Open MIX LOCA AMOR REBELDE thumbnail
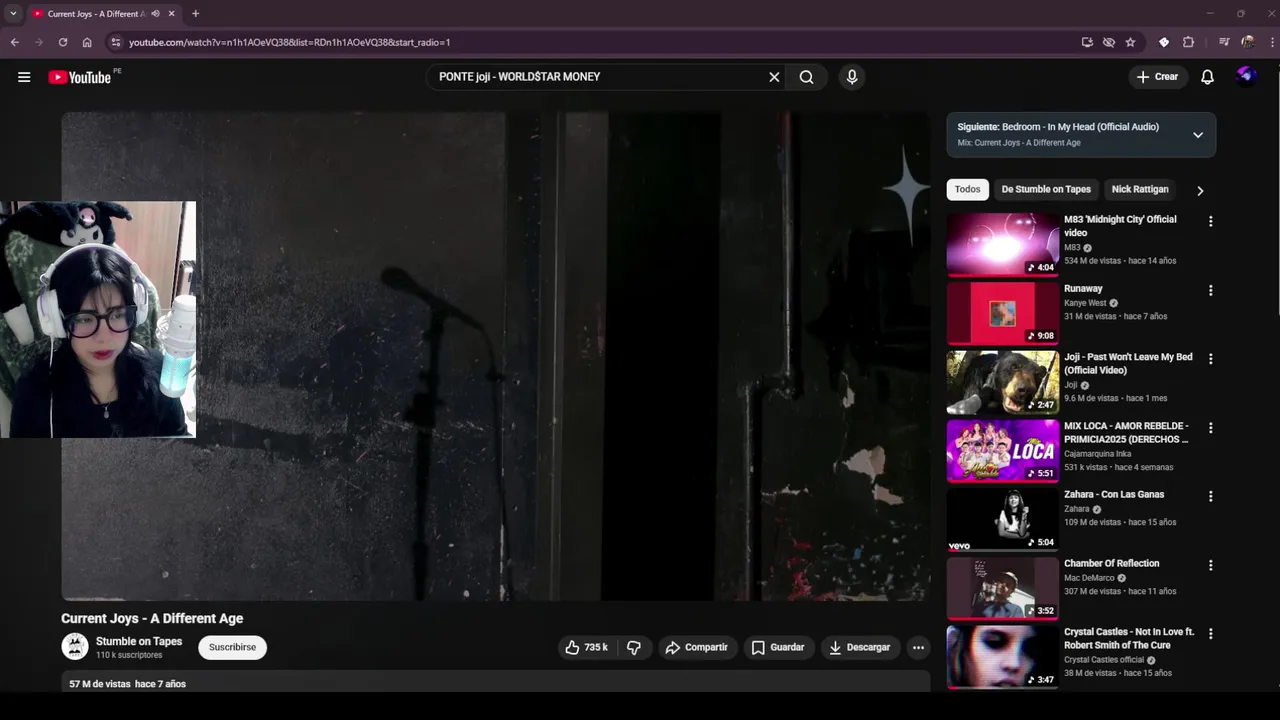The height and width of the screenshot is (720, 1280). [1002, 451]
